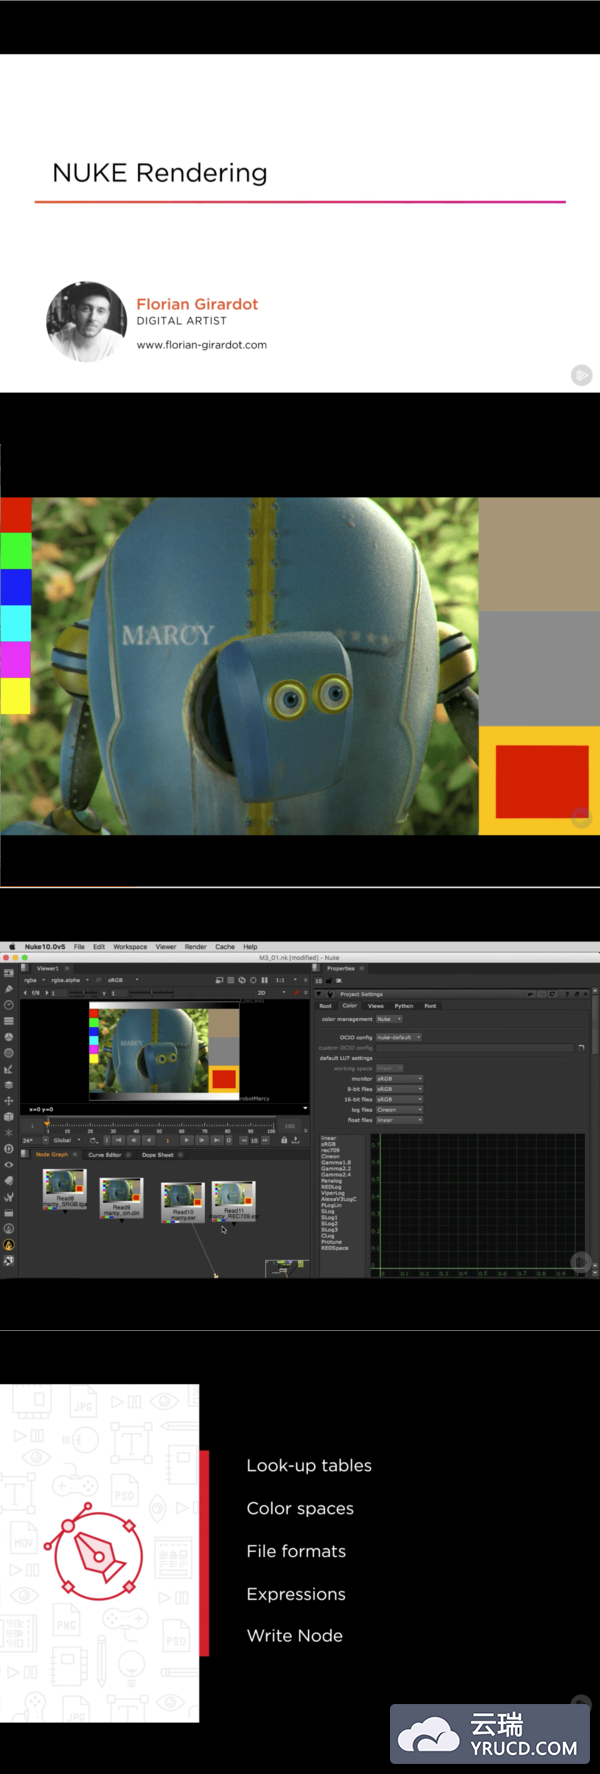The width and height of the screenshot is (600, 1774).
Task: Jump to the first frame
Action: 118,1140
